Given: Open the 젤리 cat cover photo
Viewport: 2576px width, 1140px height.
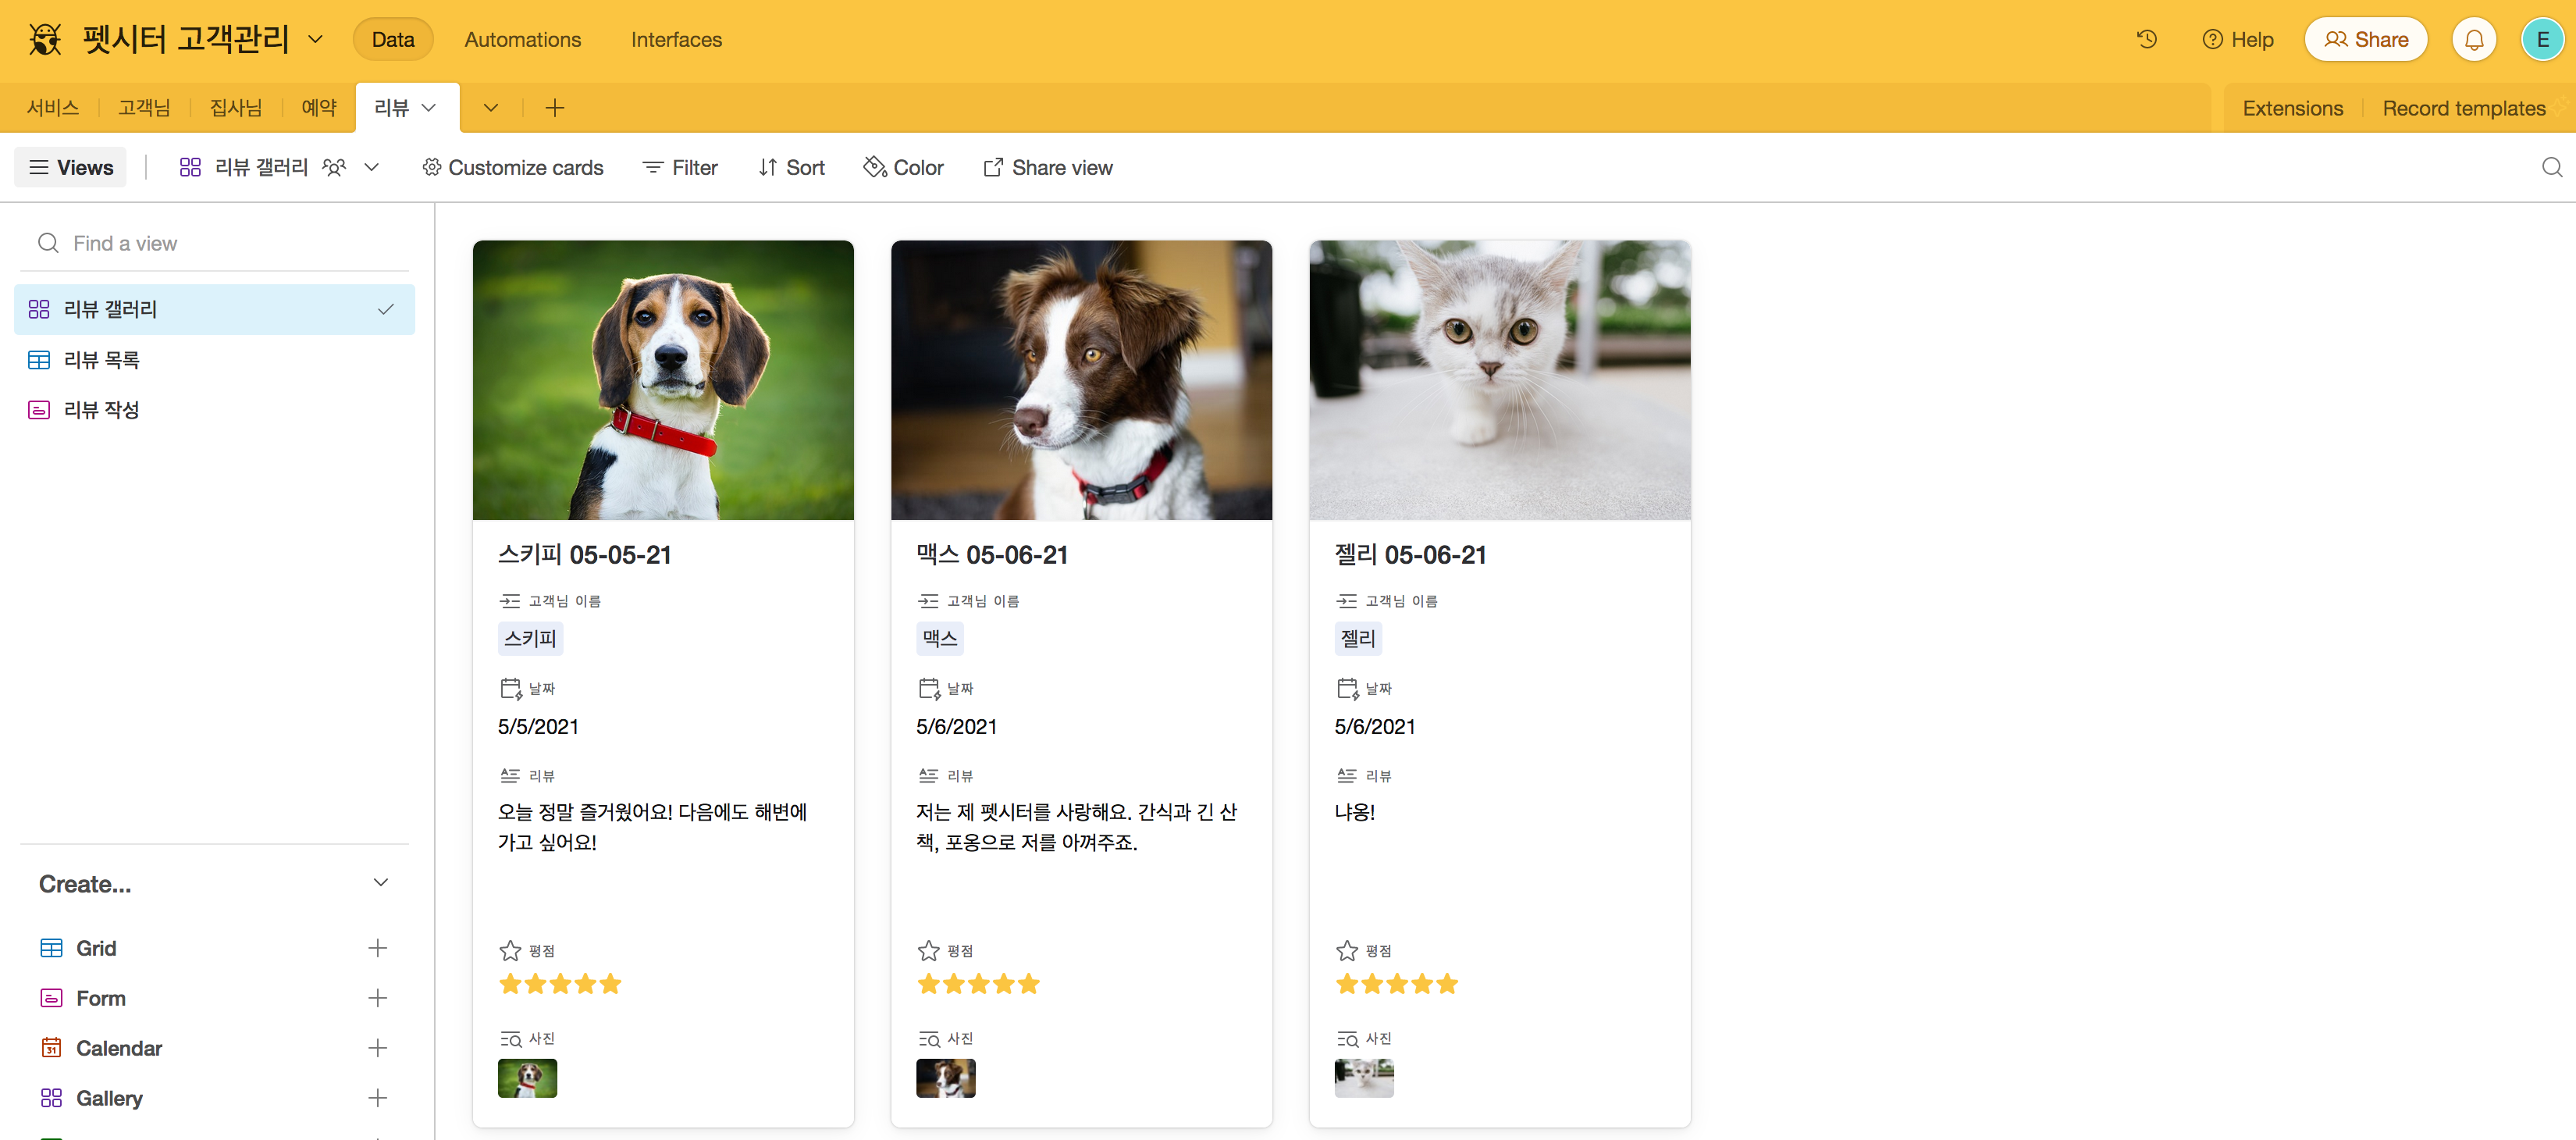Looking at the screenshot, I should click(1500, 380).
